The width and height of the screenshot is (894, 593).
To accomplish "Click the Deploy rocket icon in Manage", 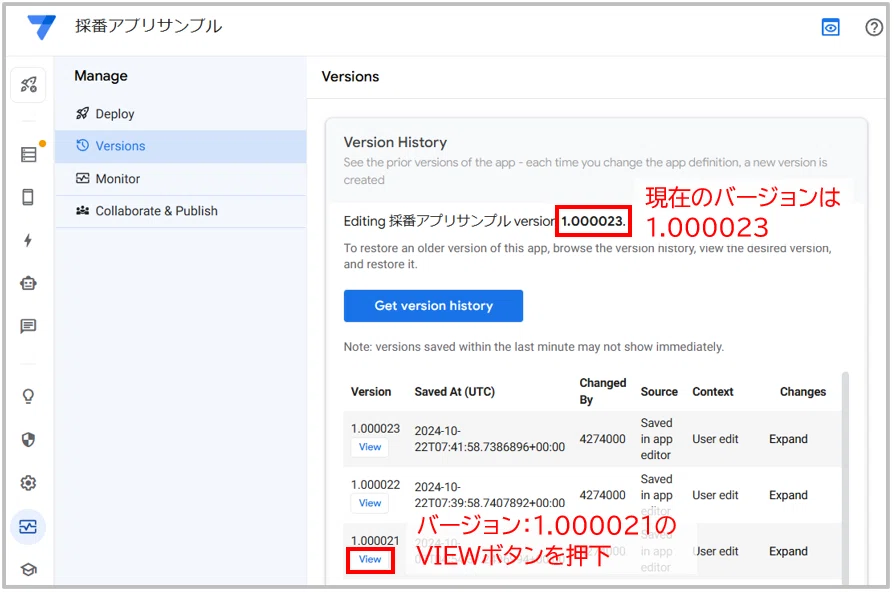I will tap(83, 113).
